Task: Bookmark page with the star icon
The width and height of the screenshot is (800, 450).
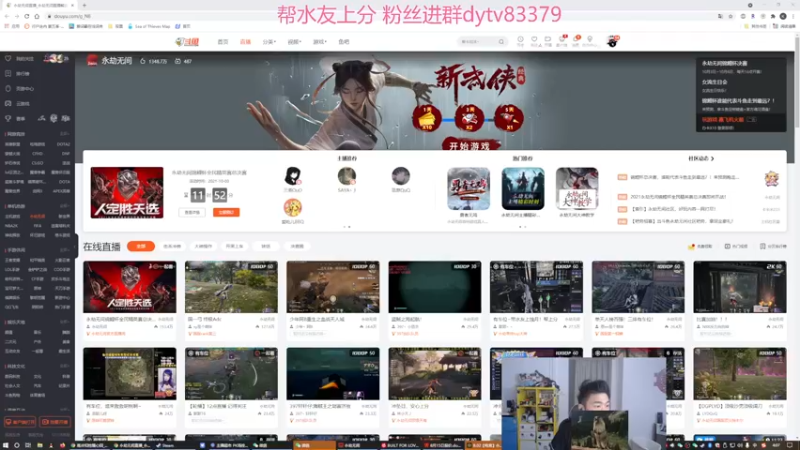Action: point(731,16)
